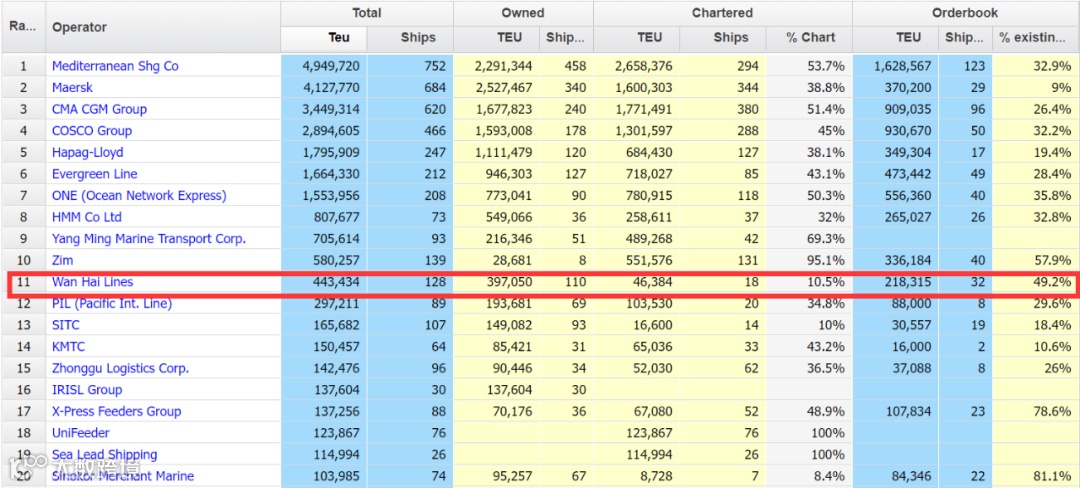Viewport: 1080px width, 488px height.
Task: Open X-Press Feeders Group link
Action: pyautogui.click(x=116, y=412)
